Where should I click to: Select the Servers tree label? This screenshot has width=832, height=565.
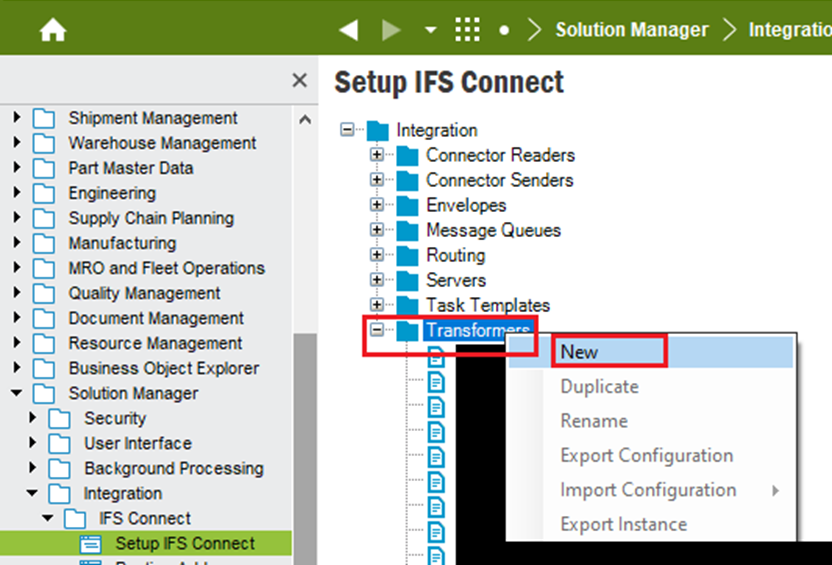(456, 280)
